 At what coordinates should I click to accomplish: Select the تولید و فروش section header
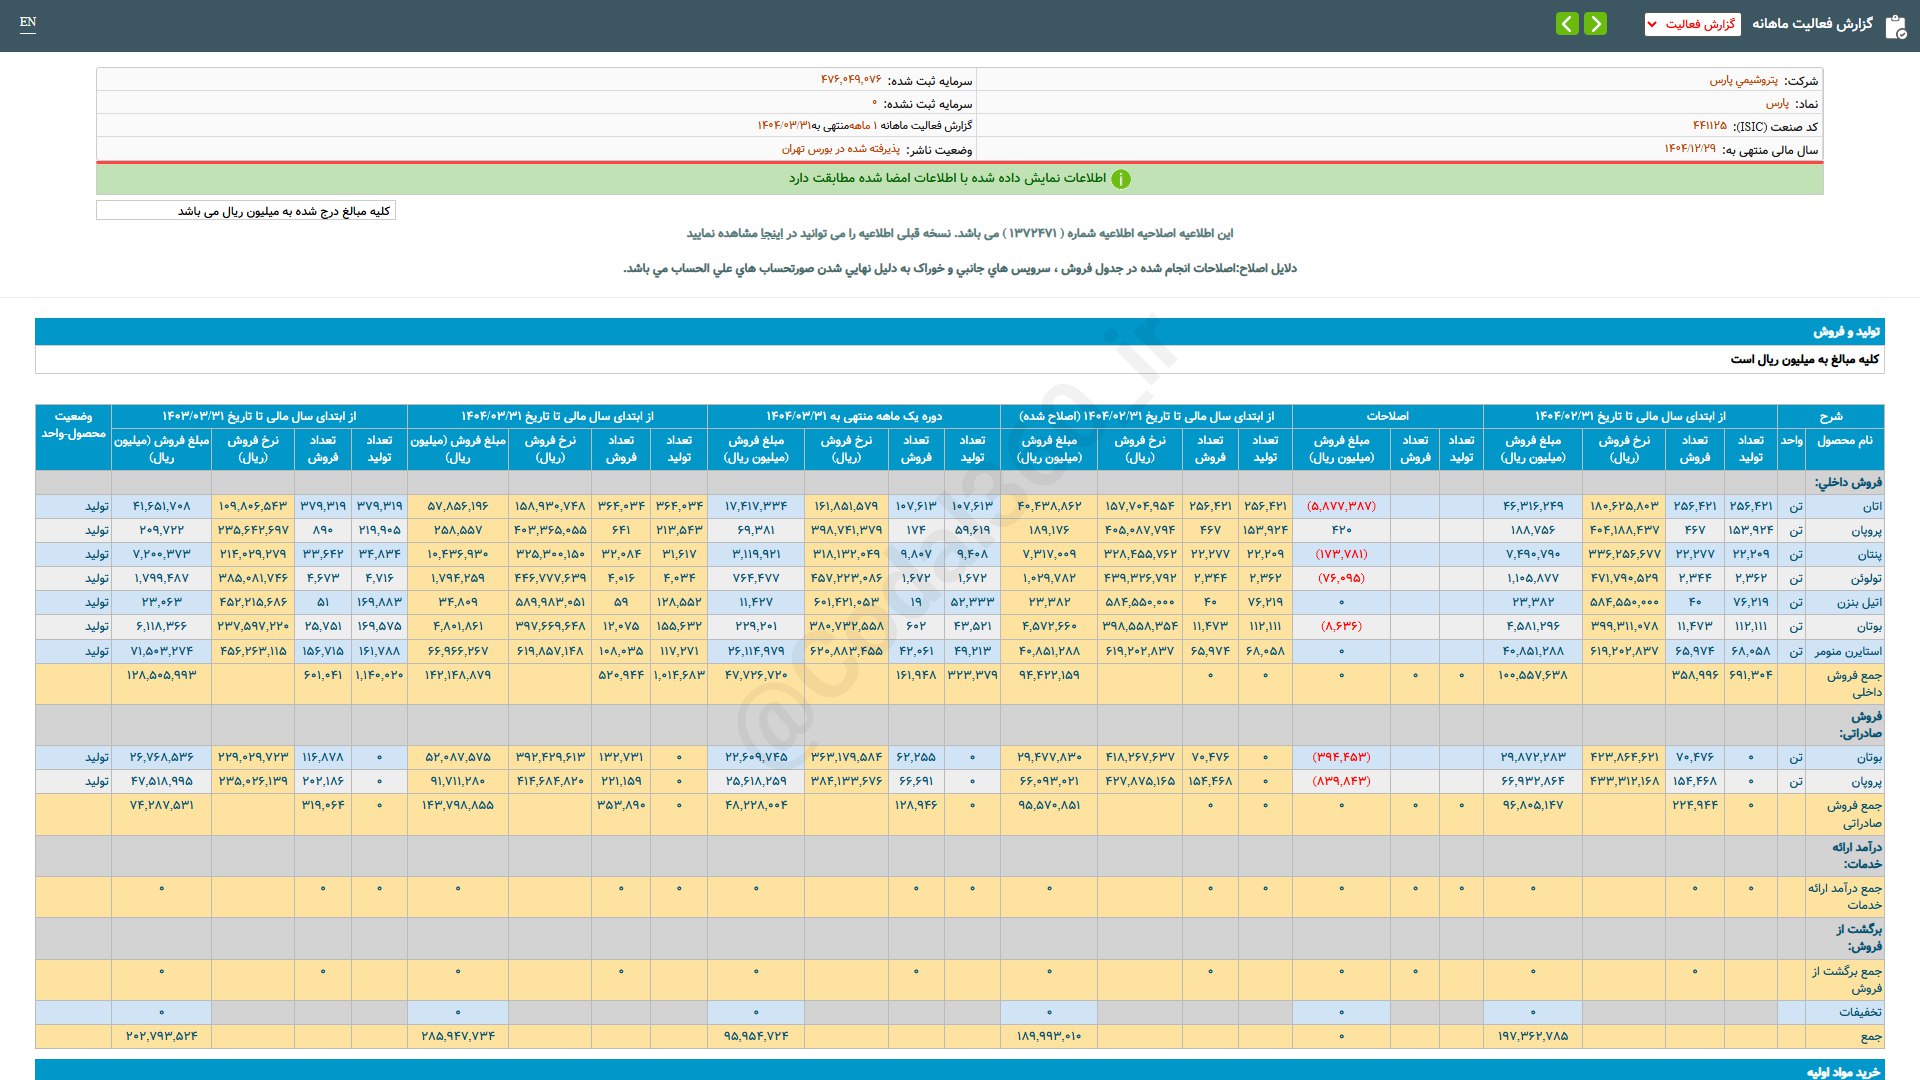pyautogui.click(x=960, y=331)
